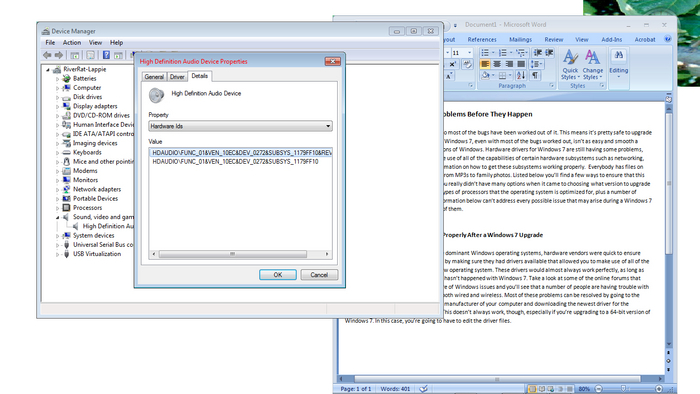
Task: Open the Help menu in Device Manager
Action: pyautogui.click(x=117, y=42)
